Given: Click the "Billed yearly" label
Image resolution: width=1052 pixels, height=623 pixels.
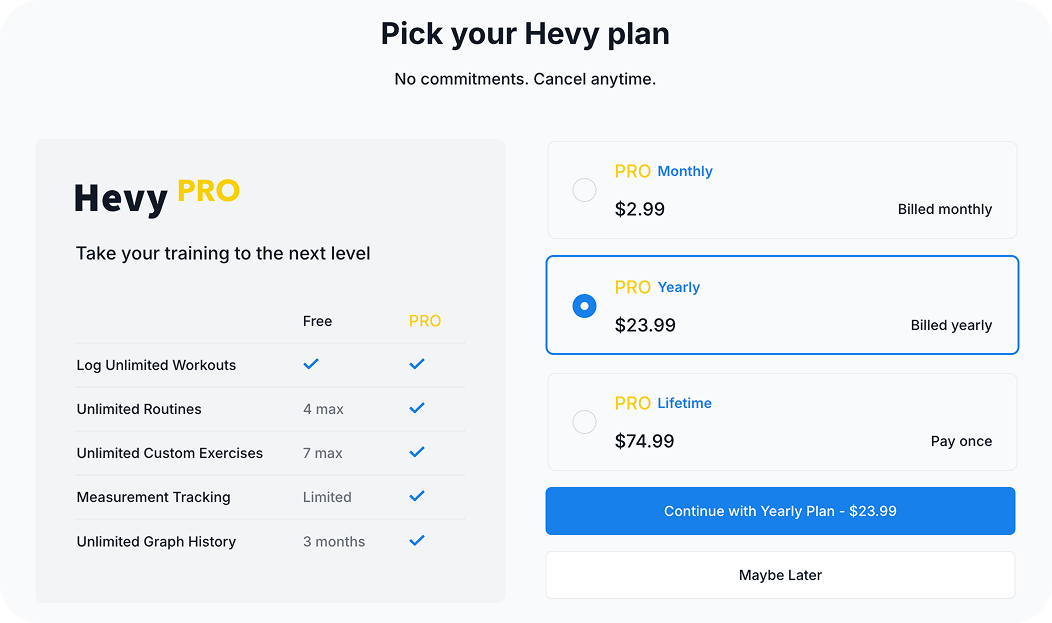Looking at the screenshot, I should tap(951, 325).
